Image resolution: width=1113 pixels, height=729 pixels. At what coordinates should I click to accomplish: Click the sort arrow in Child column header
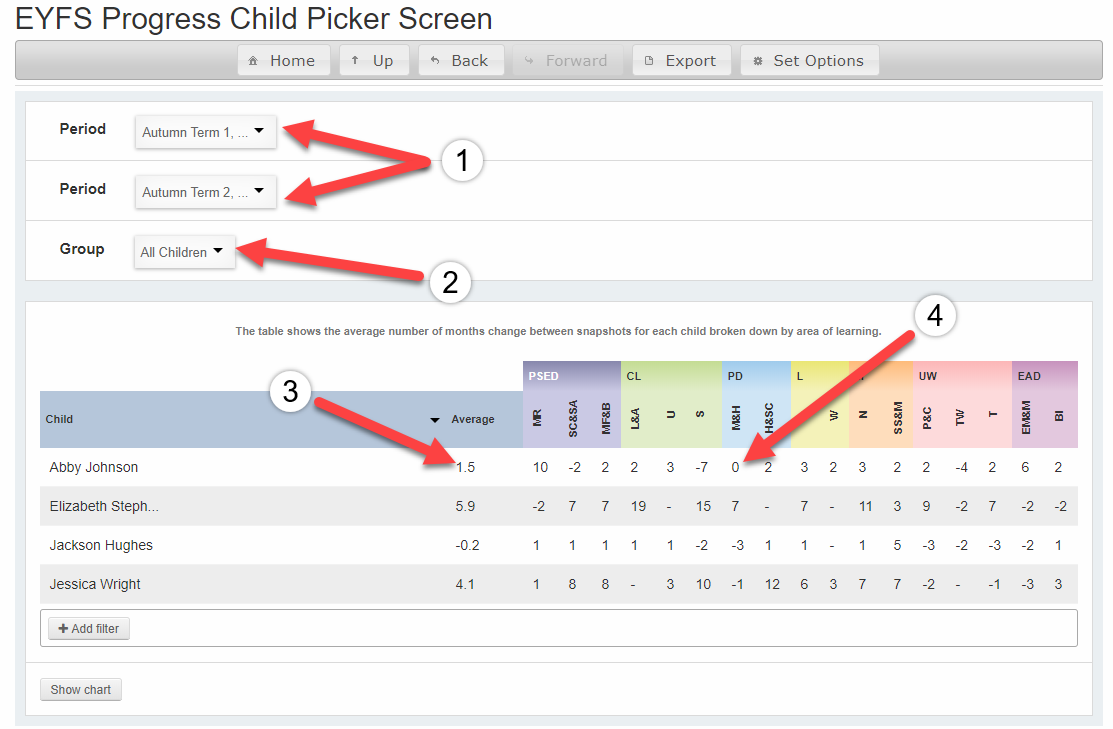tap(435, 420)
